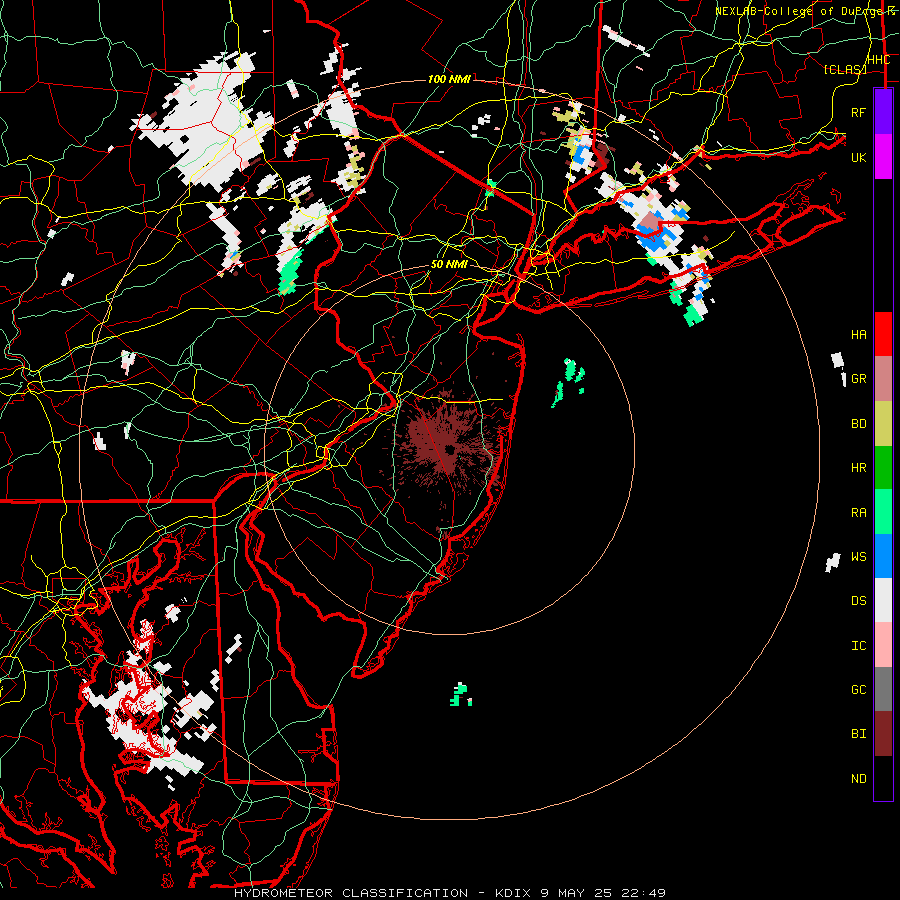
Task: Click the light pink IC ice crystals swatch
Action: point(883,645)
